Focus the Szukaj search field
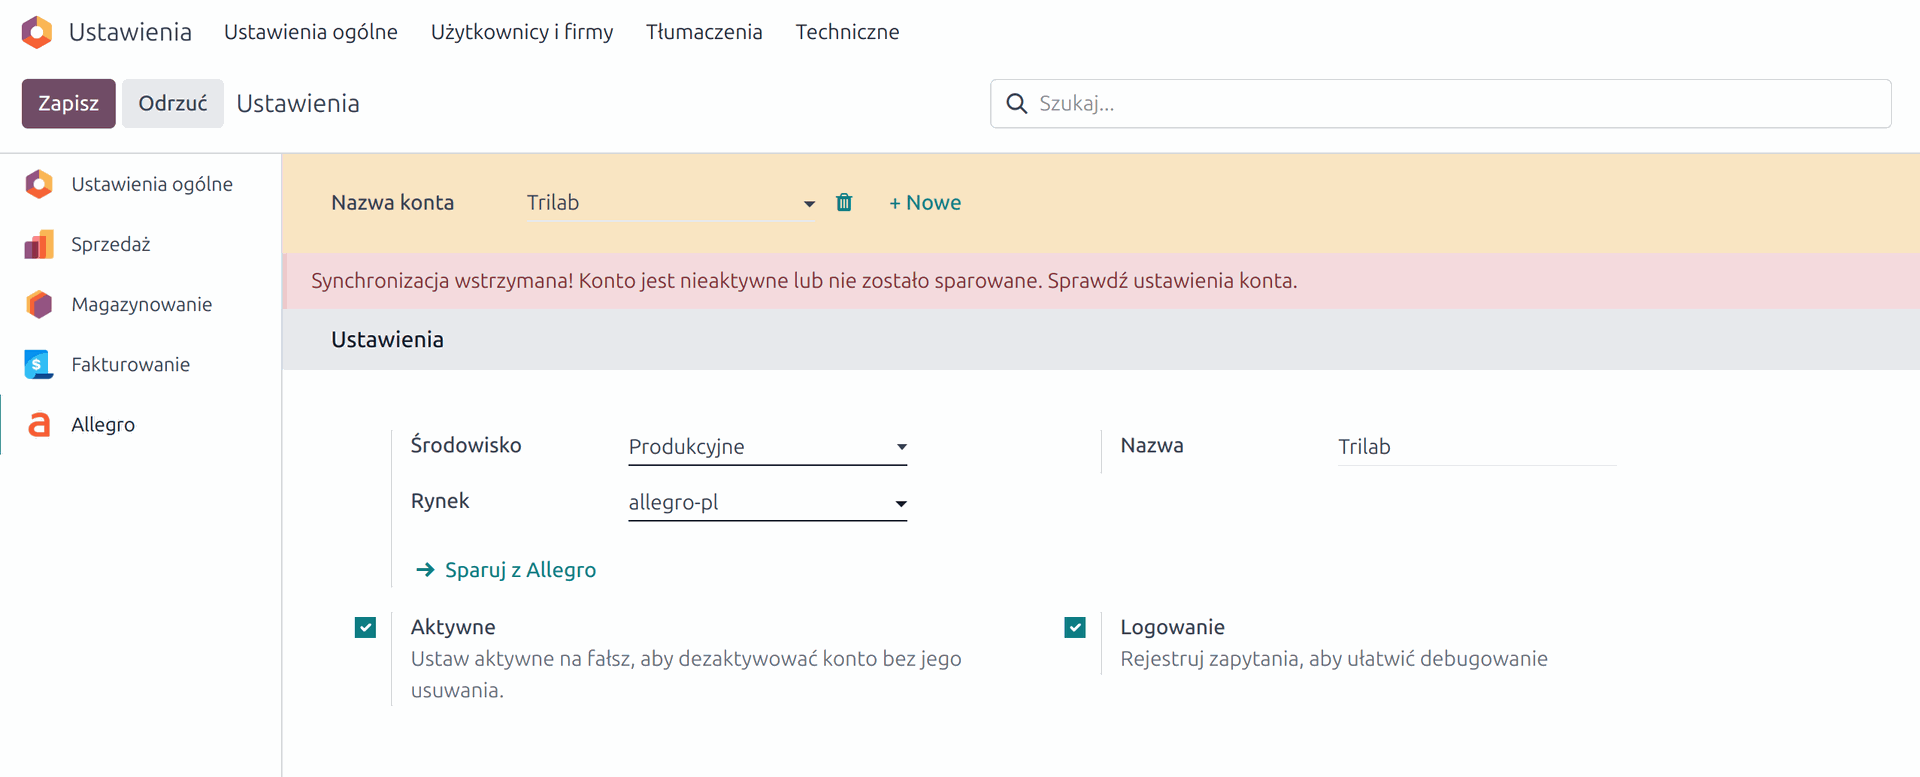The height and width of the screenshot is (777, 1920). tap(1441, 104)
